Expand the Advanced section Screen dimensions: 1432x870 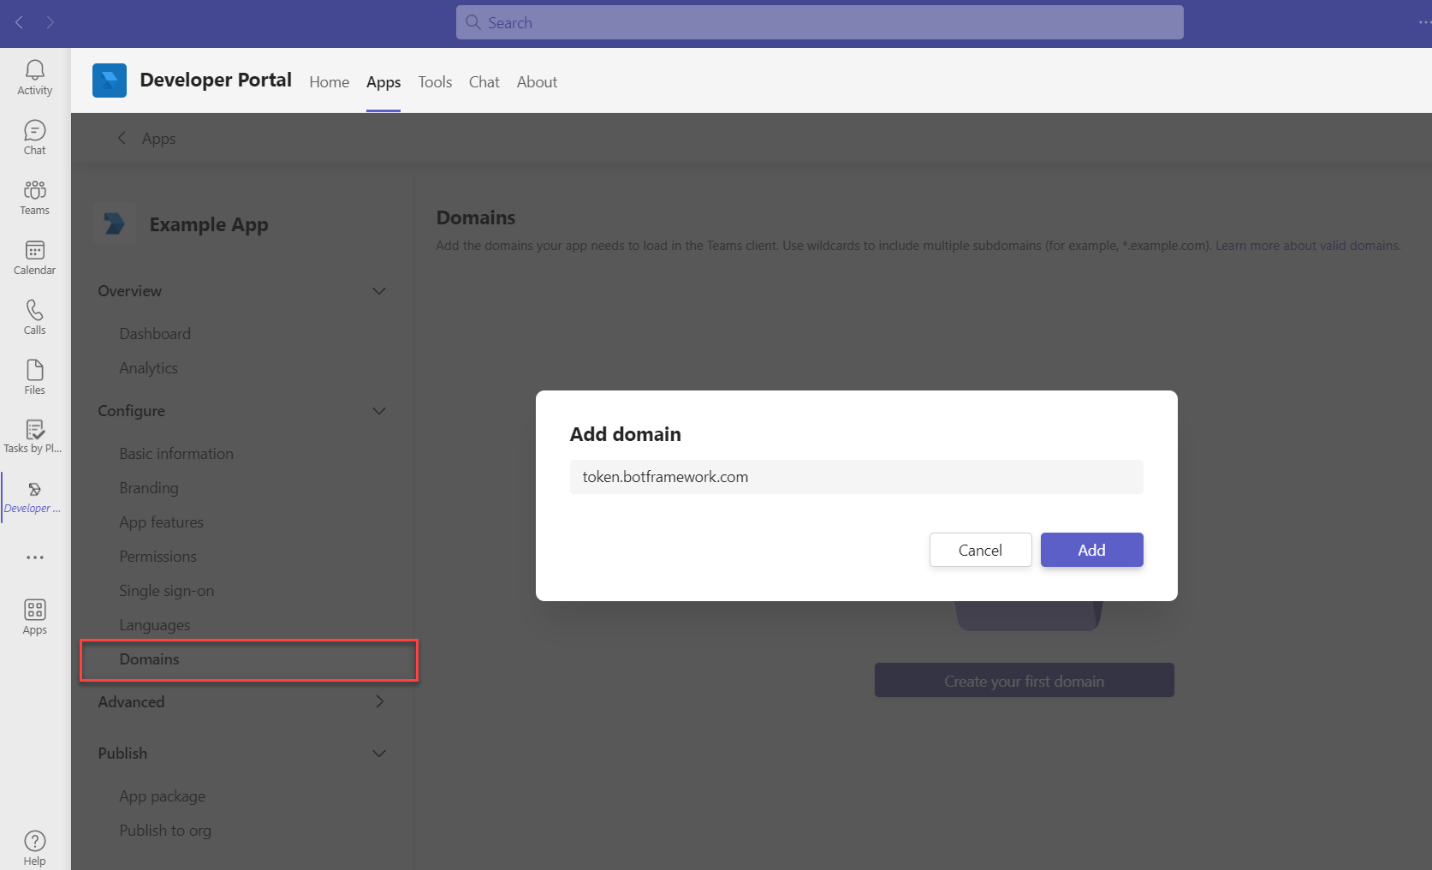tap(379, 701)
